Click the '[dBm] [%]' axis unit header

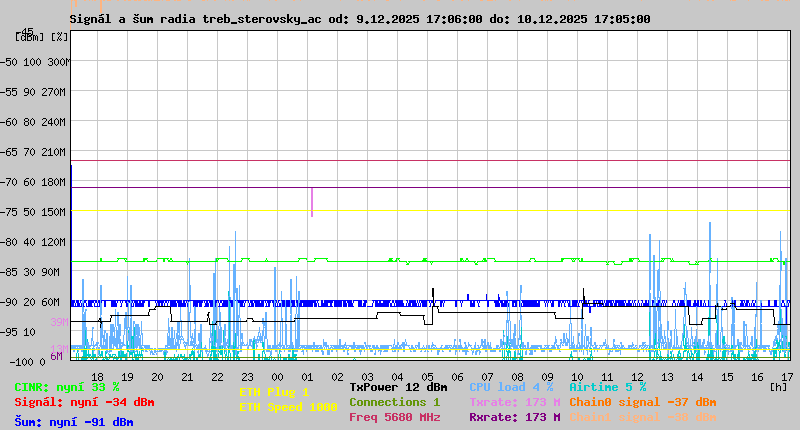tap(42, 37)
